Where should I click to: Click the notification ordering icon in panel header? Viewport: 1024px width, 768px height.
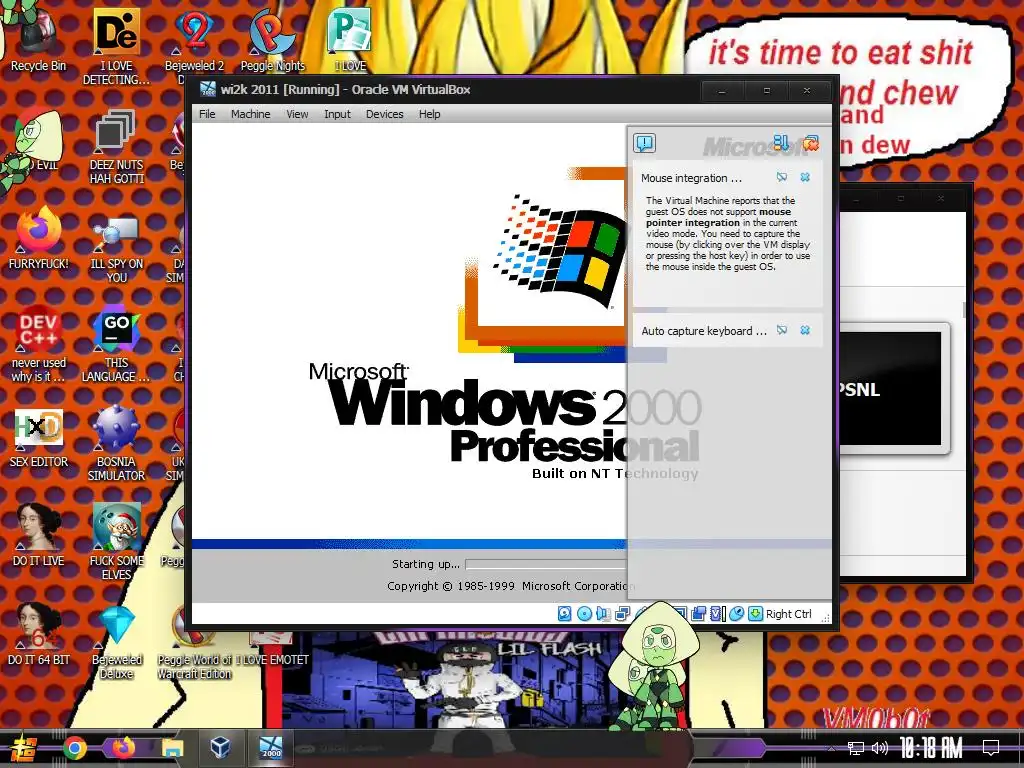(x=780, y=142)
